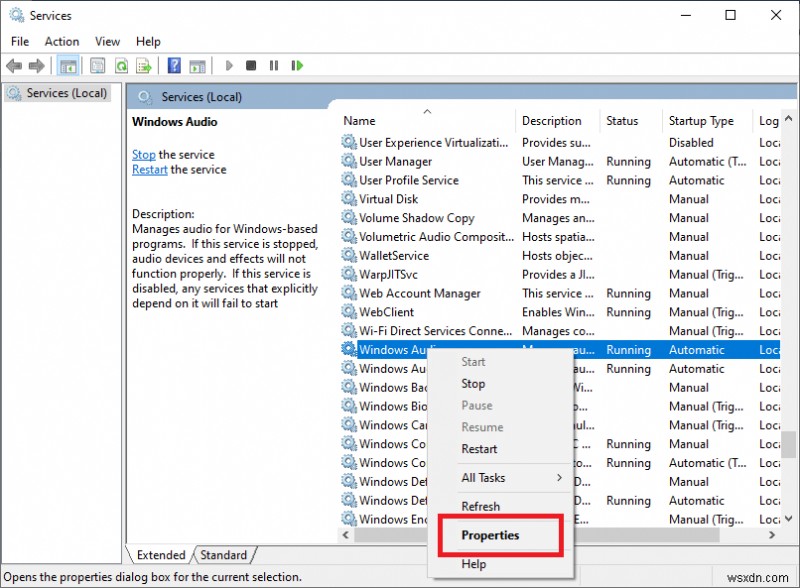This screenshot has width=800, height=588.
Task: Click Running status of WebClient row
Action: pyautogui.click(x=628, y=312)
